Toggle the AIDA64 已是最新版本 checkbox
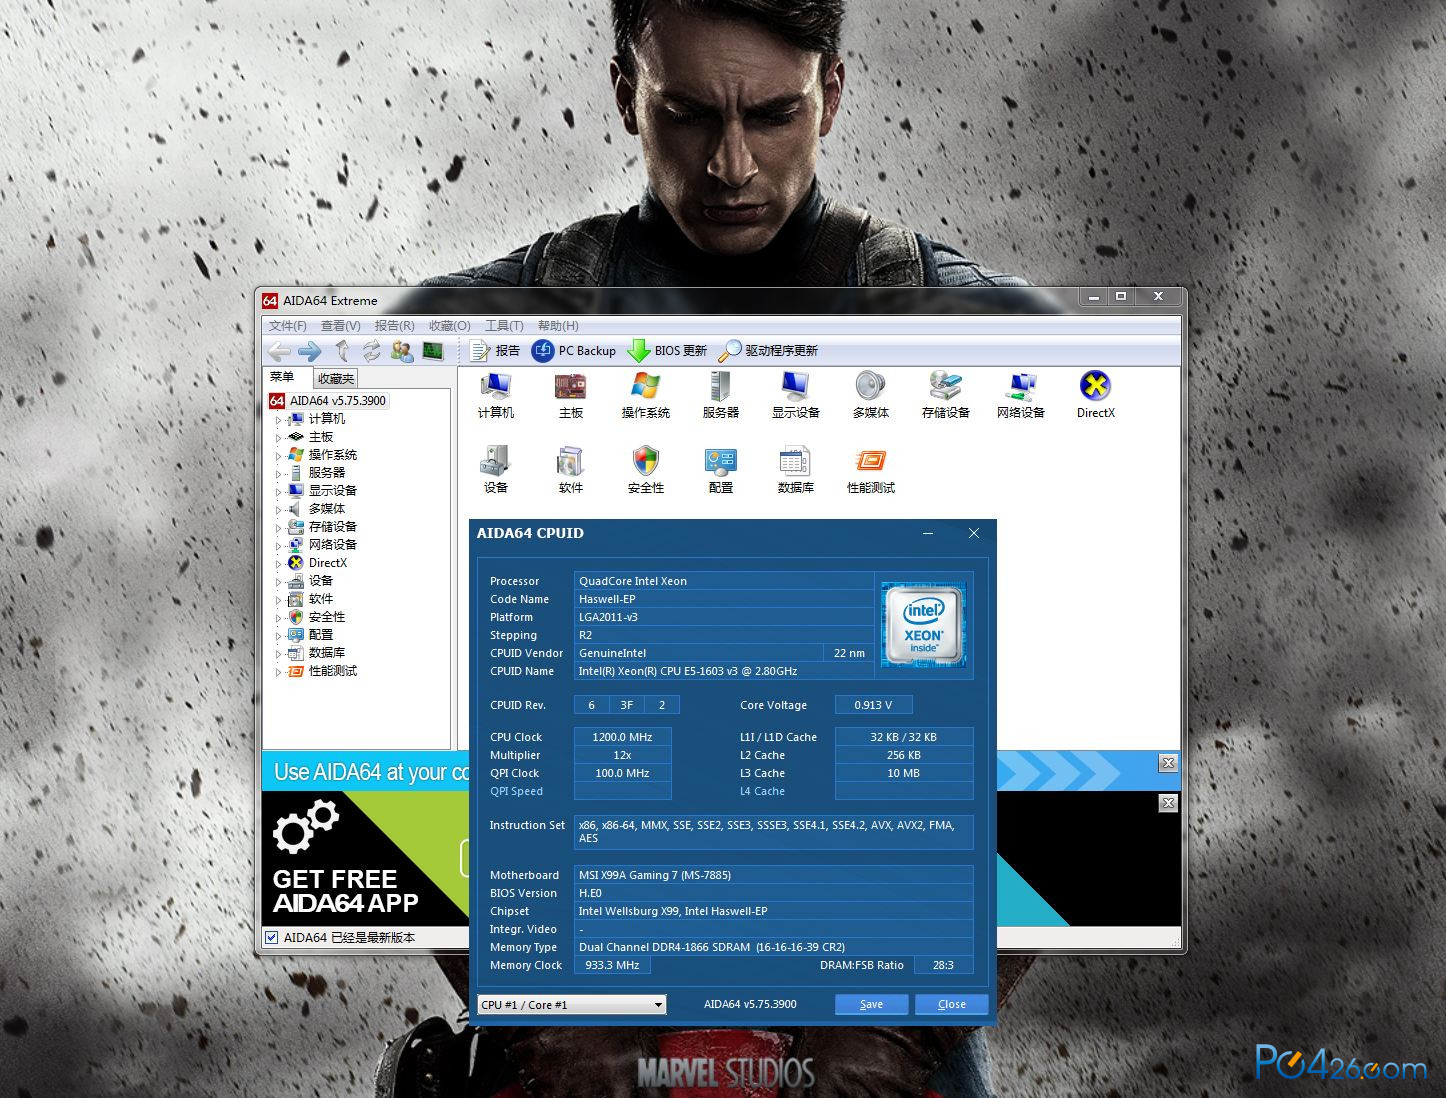 [x=271, y=937]
